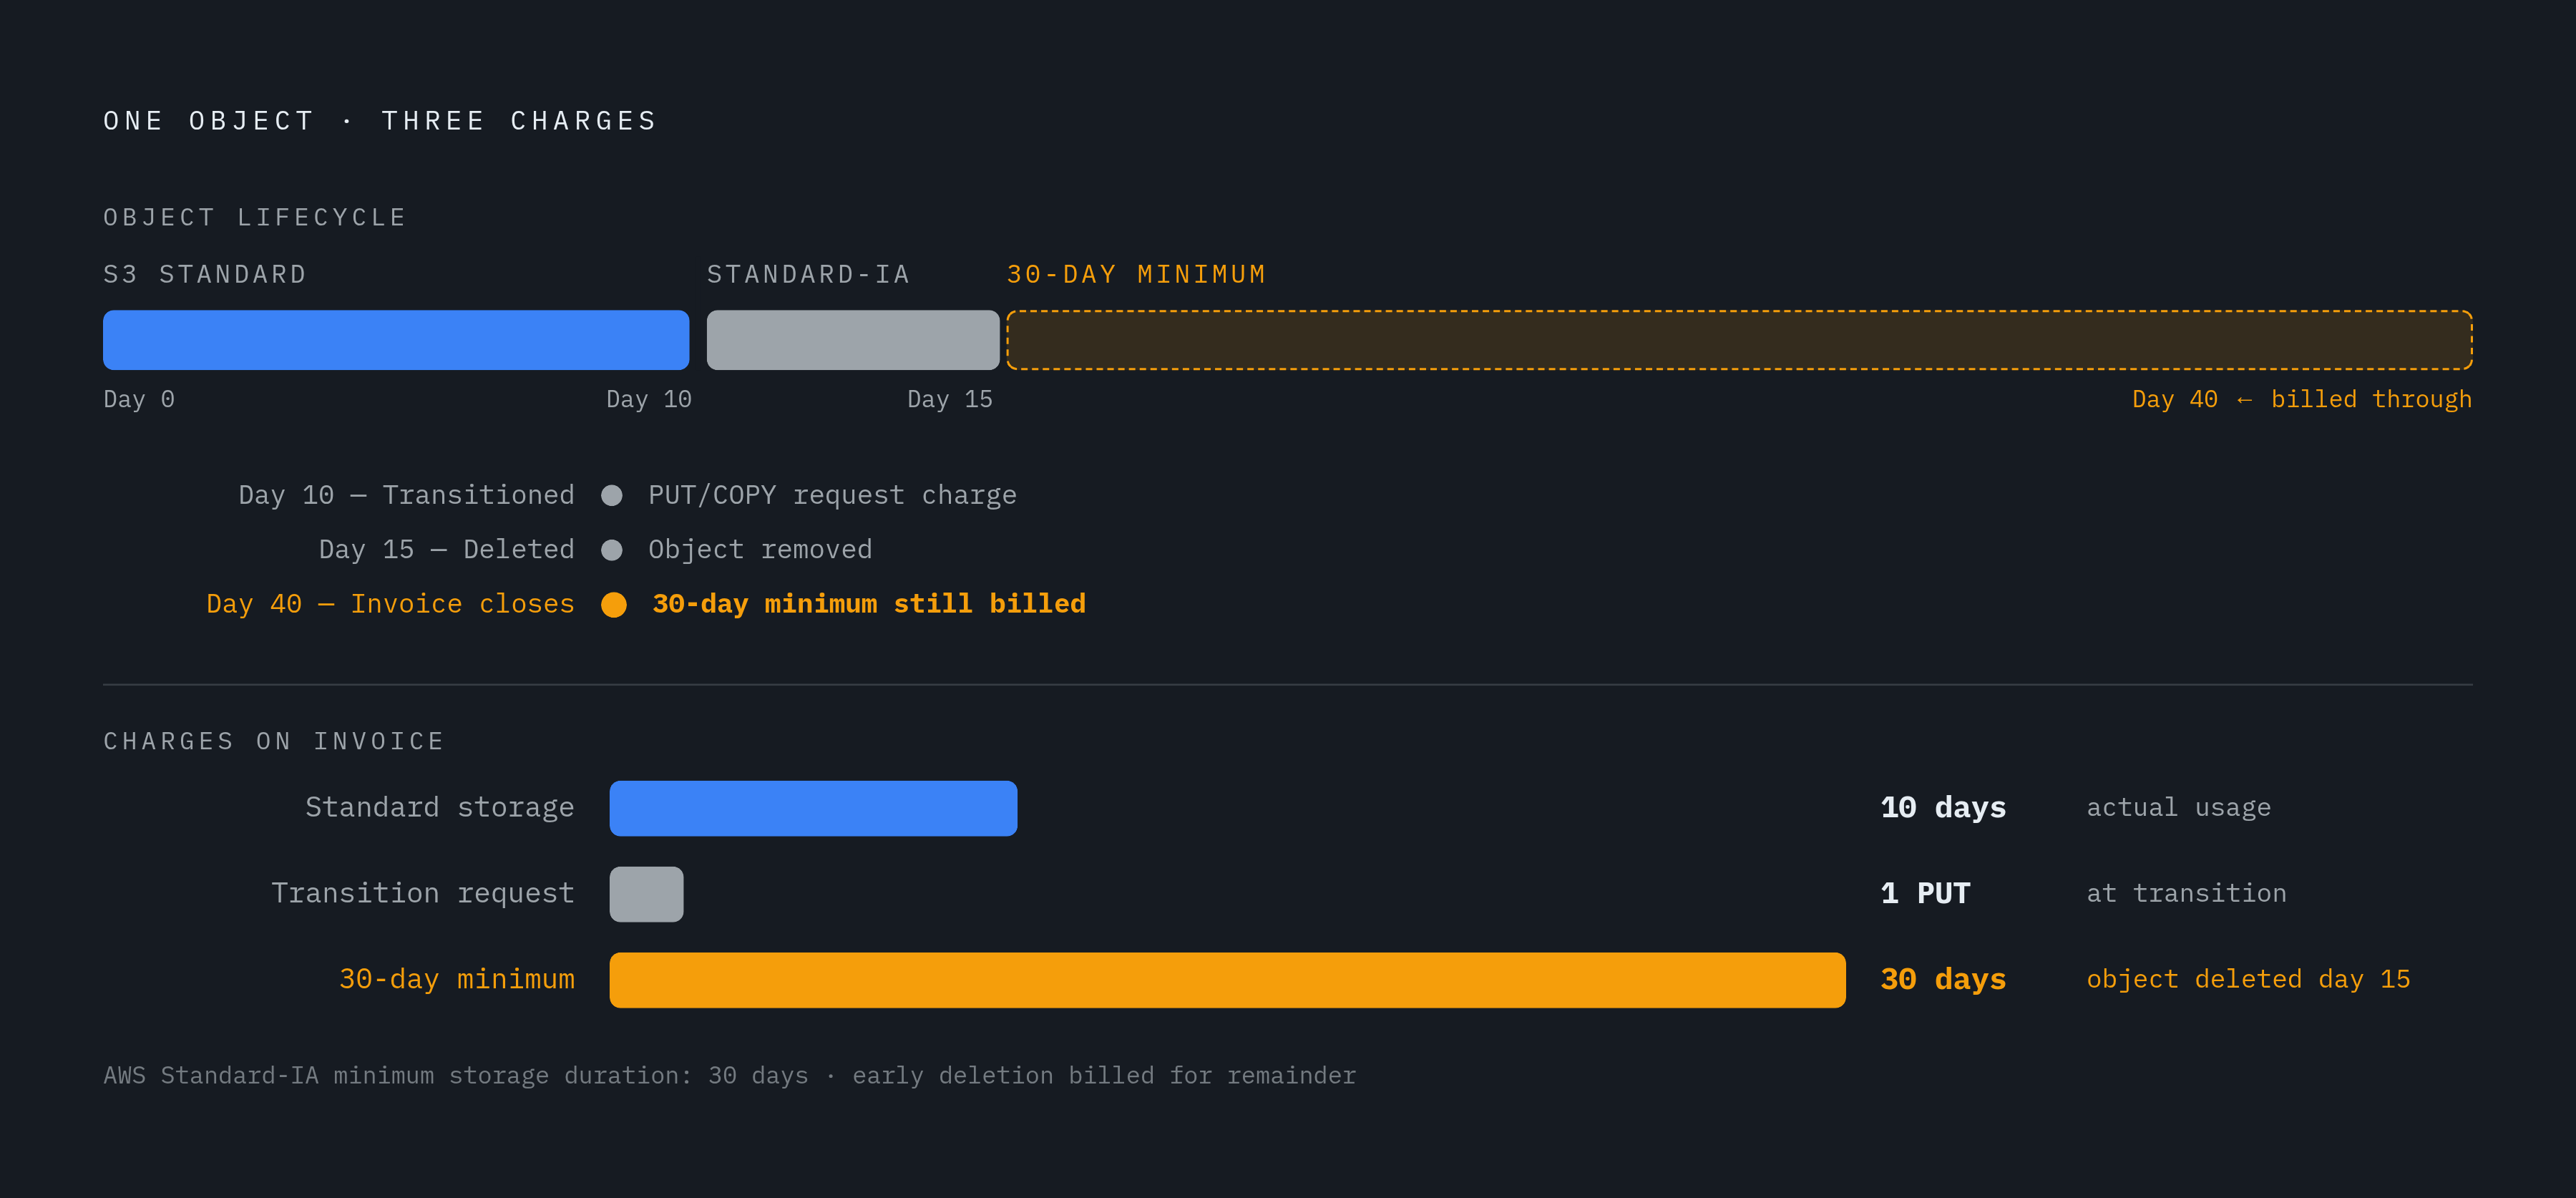Click the 'object deleted day 15' note

(x=2248, y=980)
